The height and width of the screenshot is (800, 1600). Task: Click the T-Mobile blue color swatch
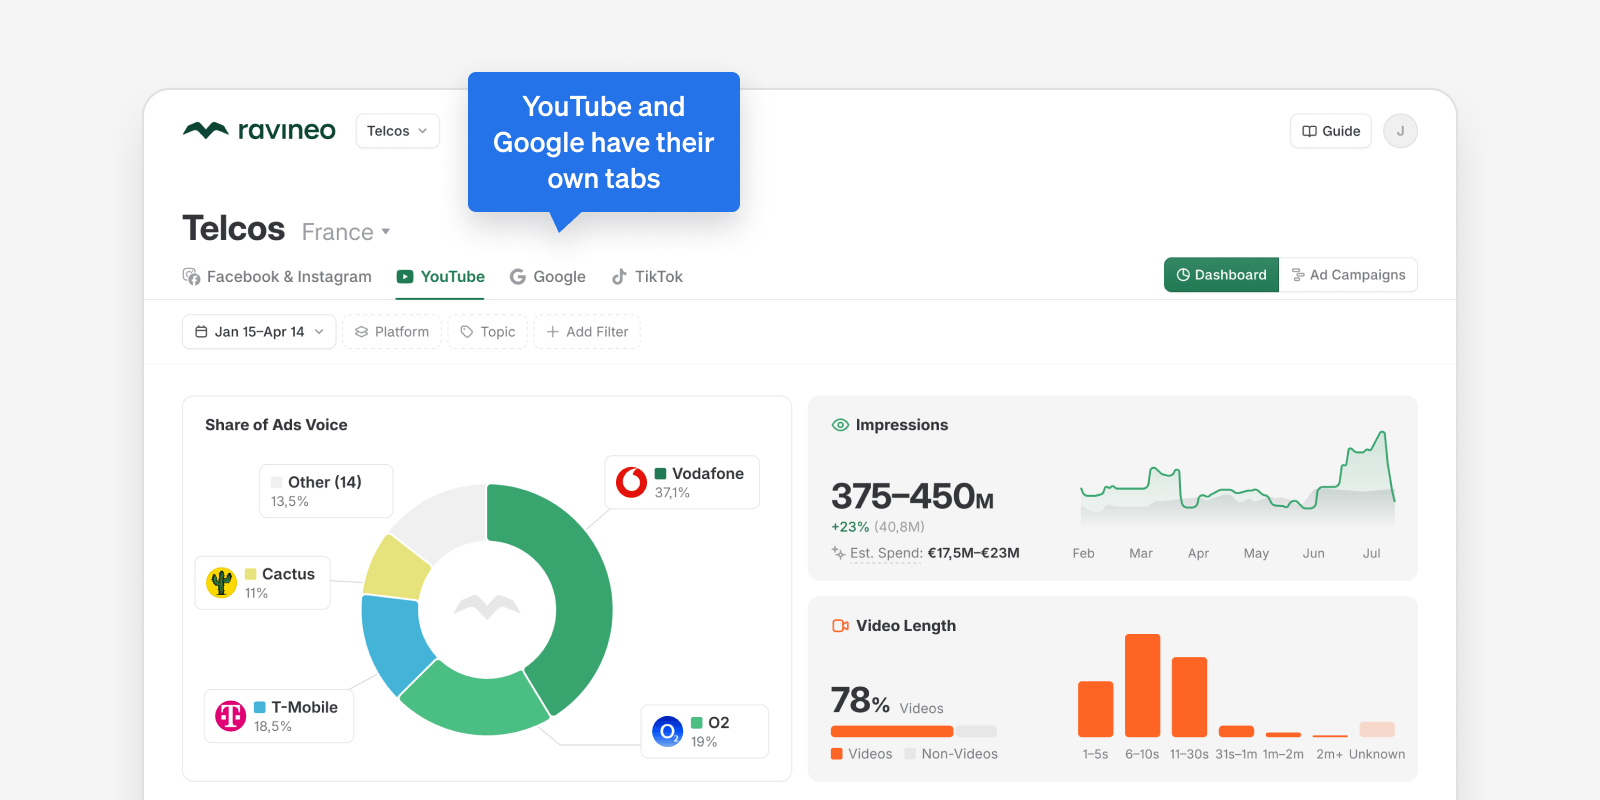pyautogui.click(x=260, y=707)
